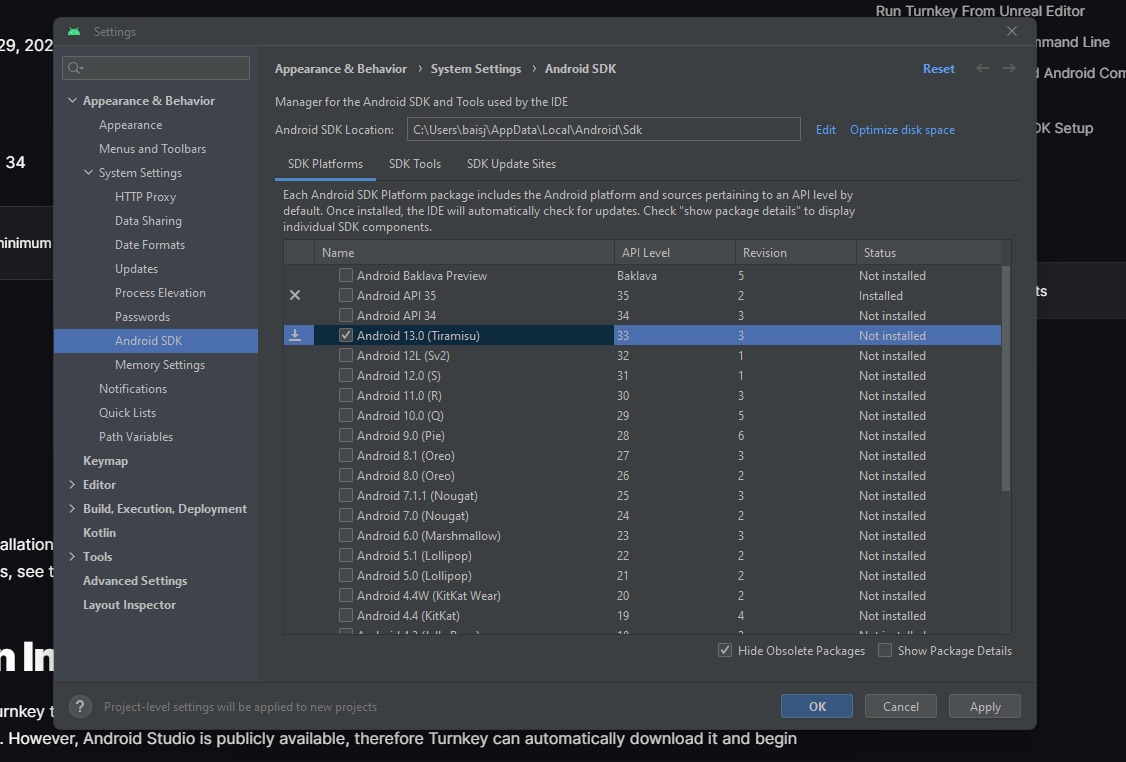
Task: Expand the Editor settings node
Action: (73, 485)
